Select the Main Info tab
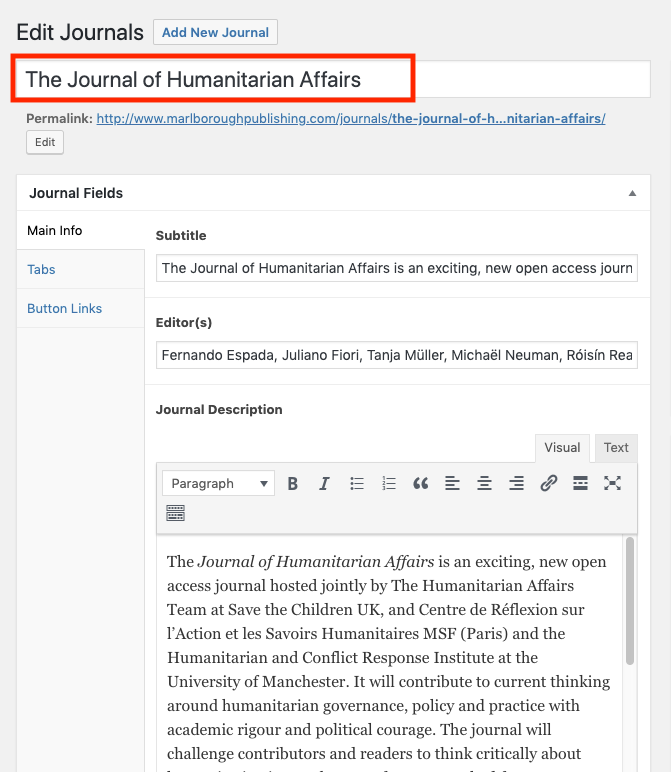This screenshot has height=772, width=671. (x=81, y=230)
